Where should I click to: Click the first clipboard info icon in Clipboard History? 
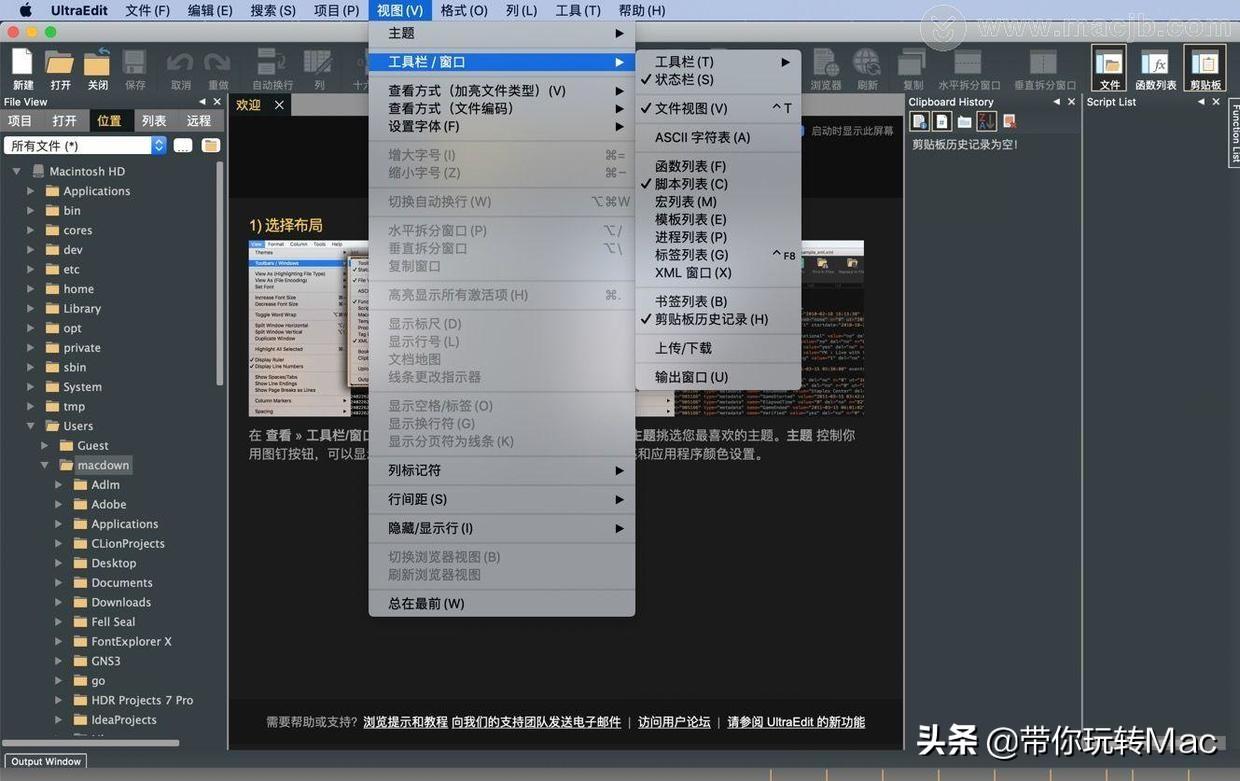click(x=920, y=121)
